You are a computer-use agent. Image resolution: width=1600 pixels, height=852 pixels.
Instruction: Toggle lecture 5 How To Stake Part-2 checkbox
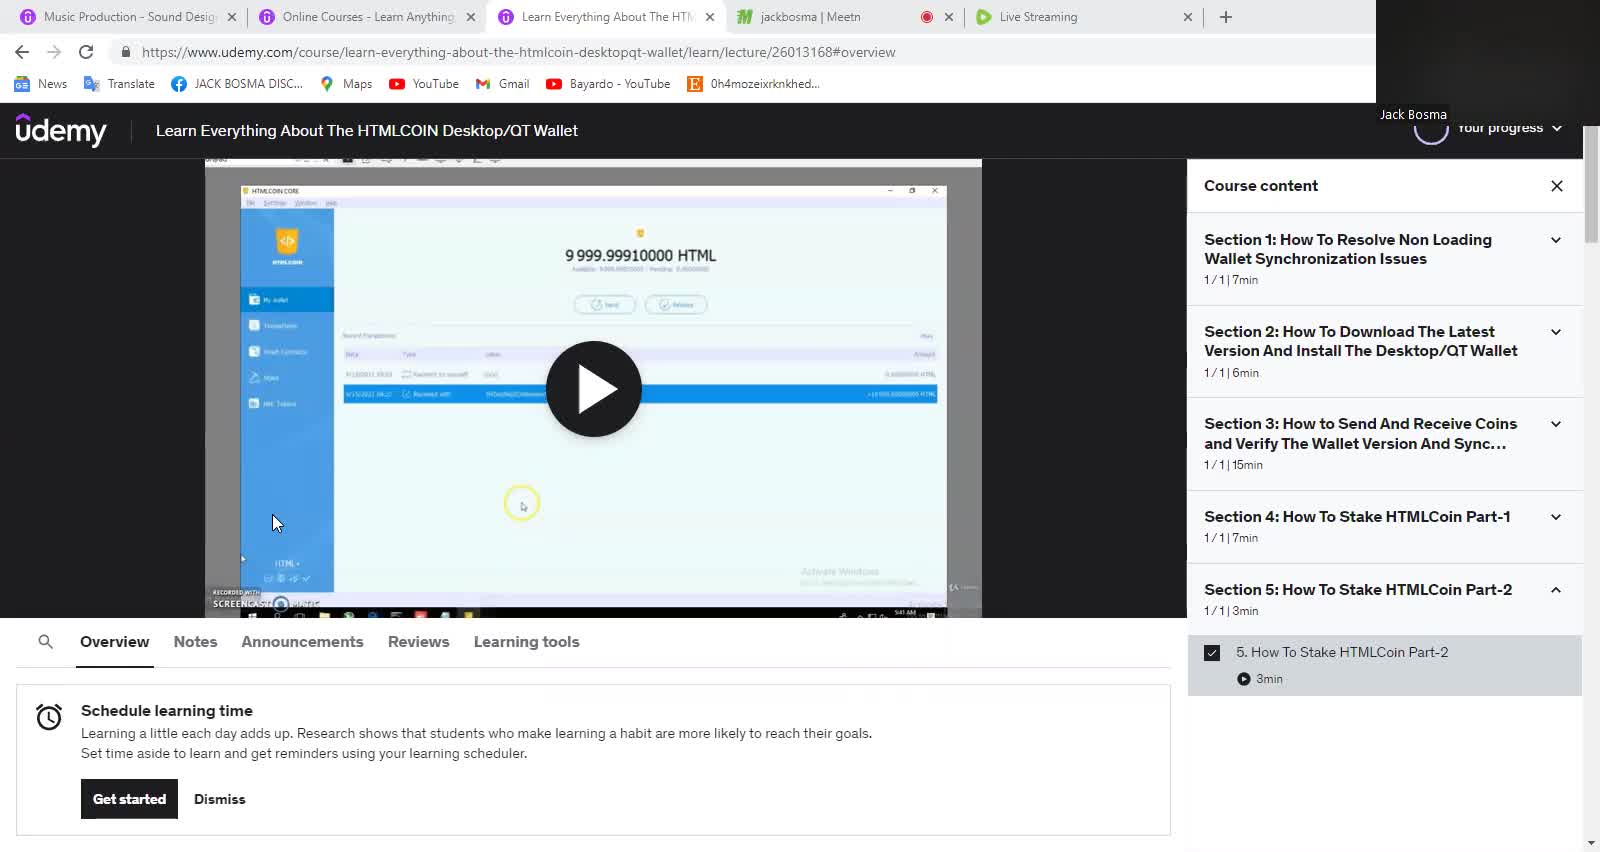[1212, 653]
